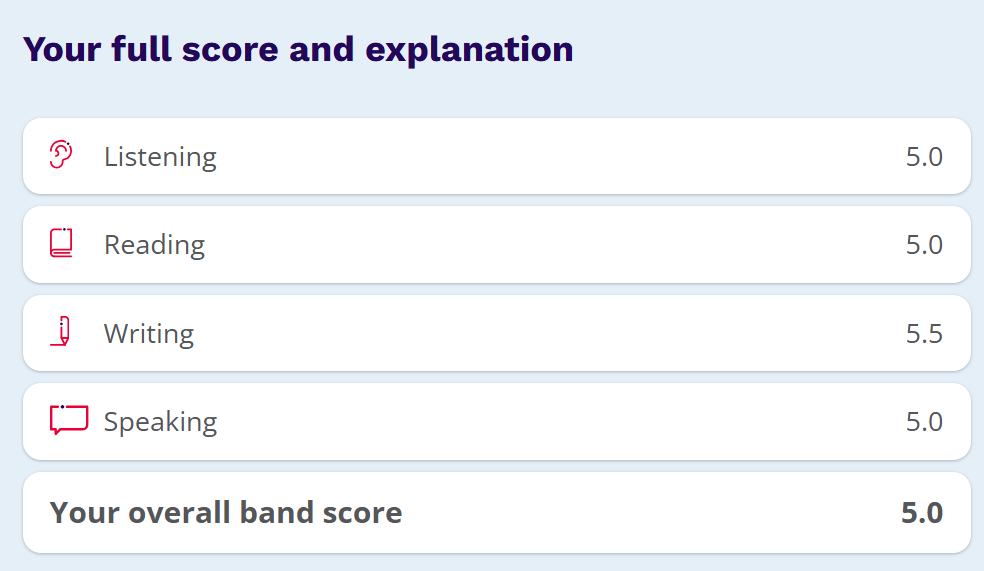Click the Writing score value 5.5
Screen dimensions: 984x571
[x=924, y=333]
